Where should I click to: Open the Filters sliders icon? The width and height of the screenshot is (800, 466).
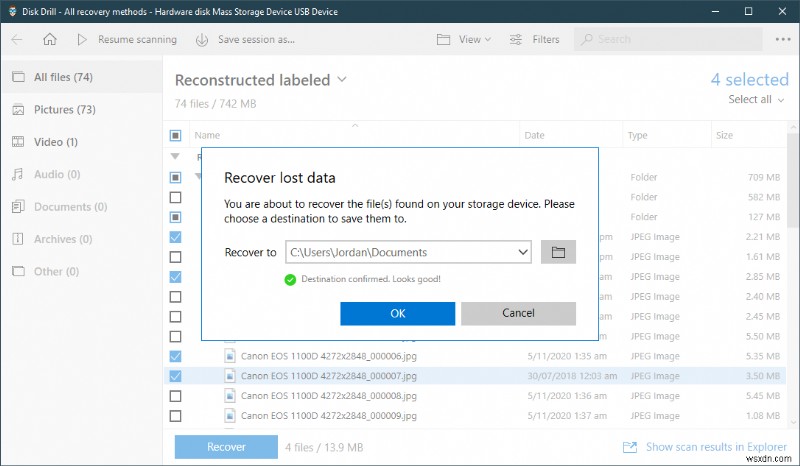(516, 40)
